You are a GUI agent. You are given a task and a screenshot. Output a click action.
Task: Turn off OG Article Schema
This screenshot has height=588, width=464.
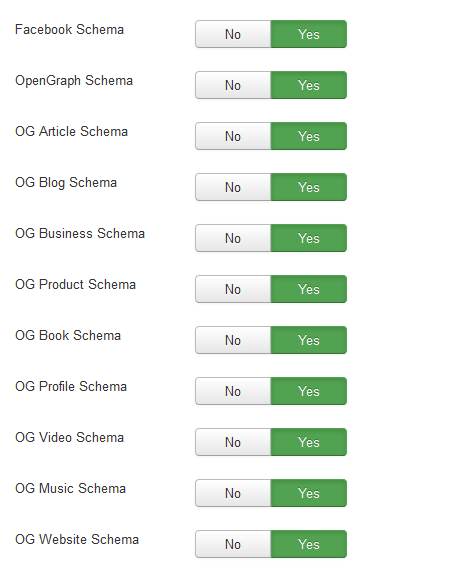[x=233, y=136]
